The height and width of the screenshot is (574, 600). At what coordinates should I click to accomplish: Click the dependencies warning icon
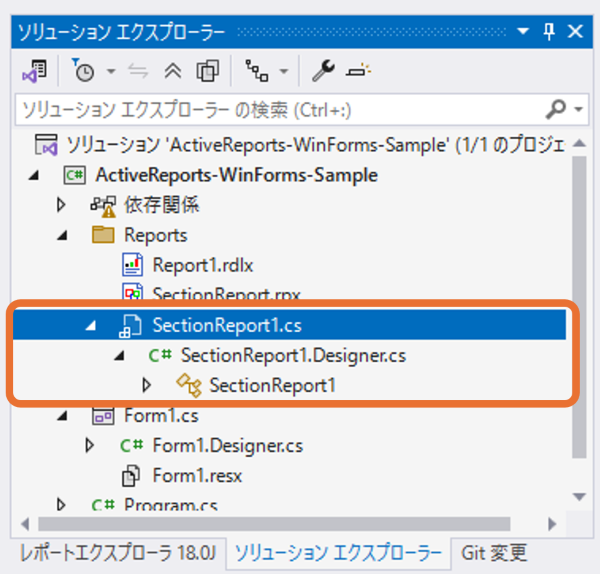tap(104, 205)
